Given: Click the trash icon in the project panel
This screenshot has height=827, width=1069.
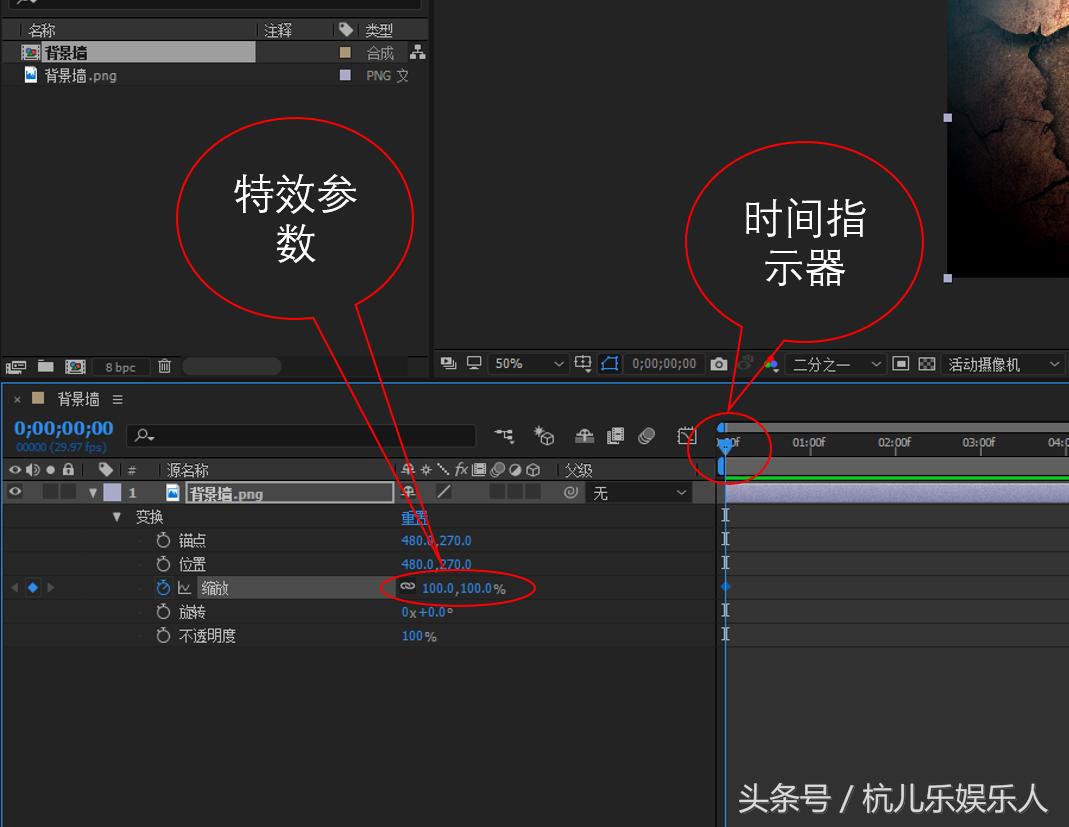Looking at the screenshot, I should click(165, 366).
